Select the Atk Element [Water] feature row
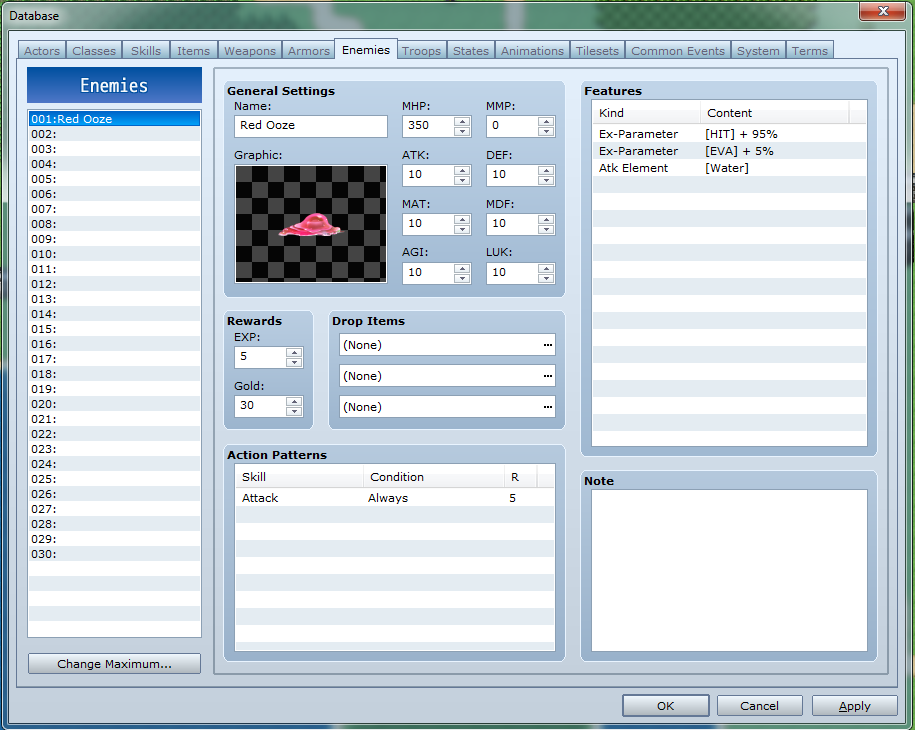Image resolution: width=915 pixels, height=730 pixels. [x=729, y=167]
